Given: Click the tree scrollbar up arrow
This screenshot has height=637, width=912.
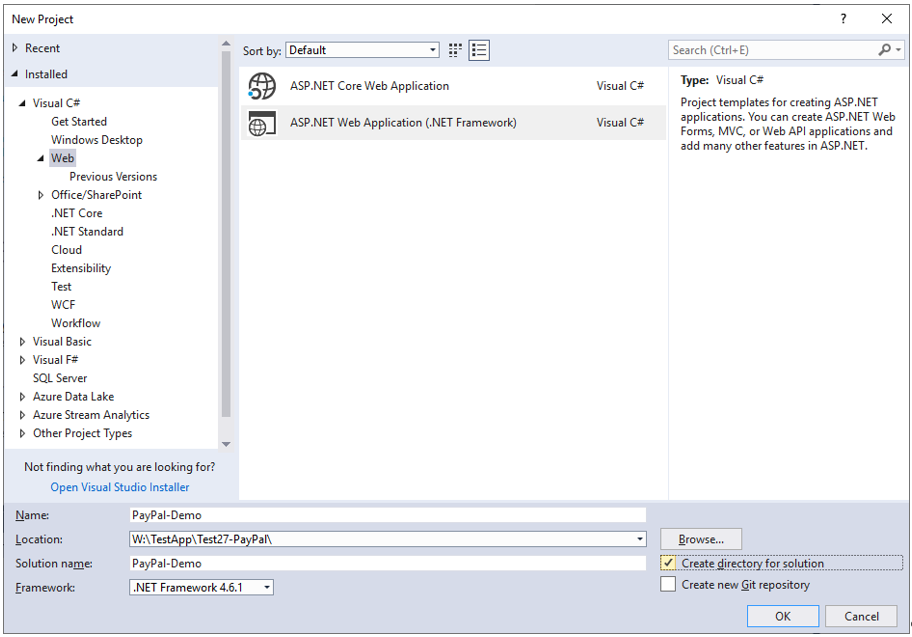Looking at the screenshot, I should click(226, 44).
